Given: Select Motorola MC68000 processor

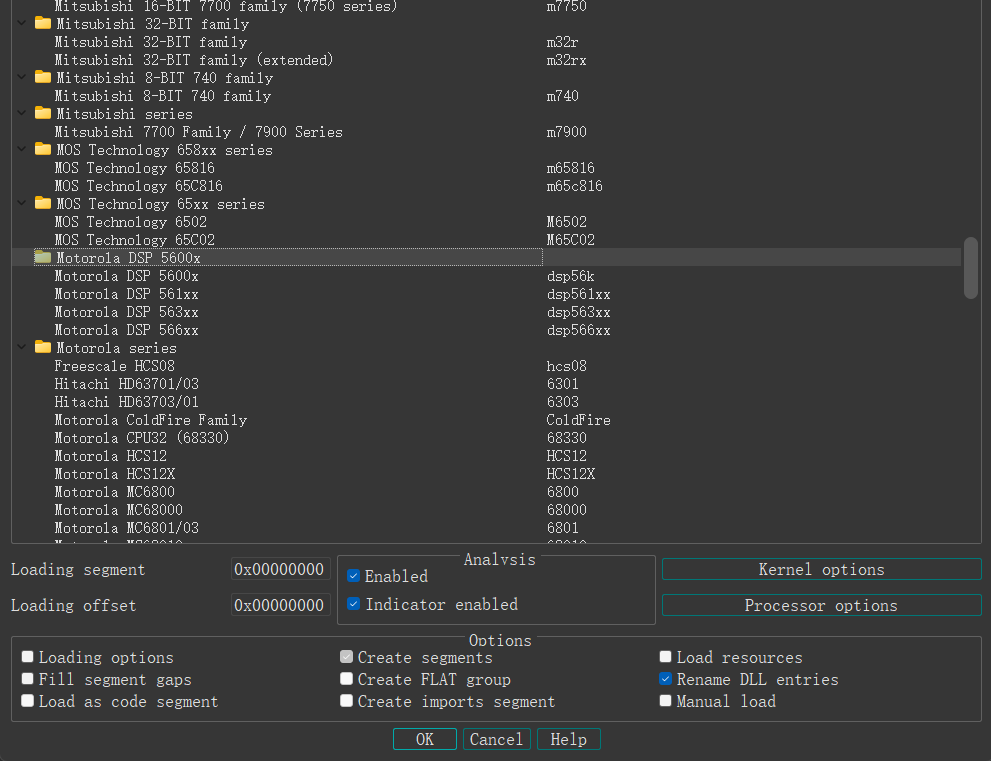Looking at the screenshot, I should pos(487,510).
